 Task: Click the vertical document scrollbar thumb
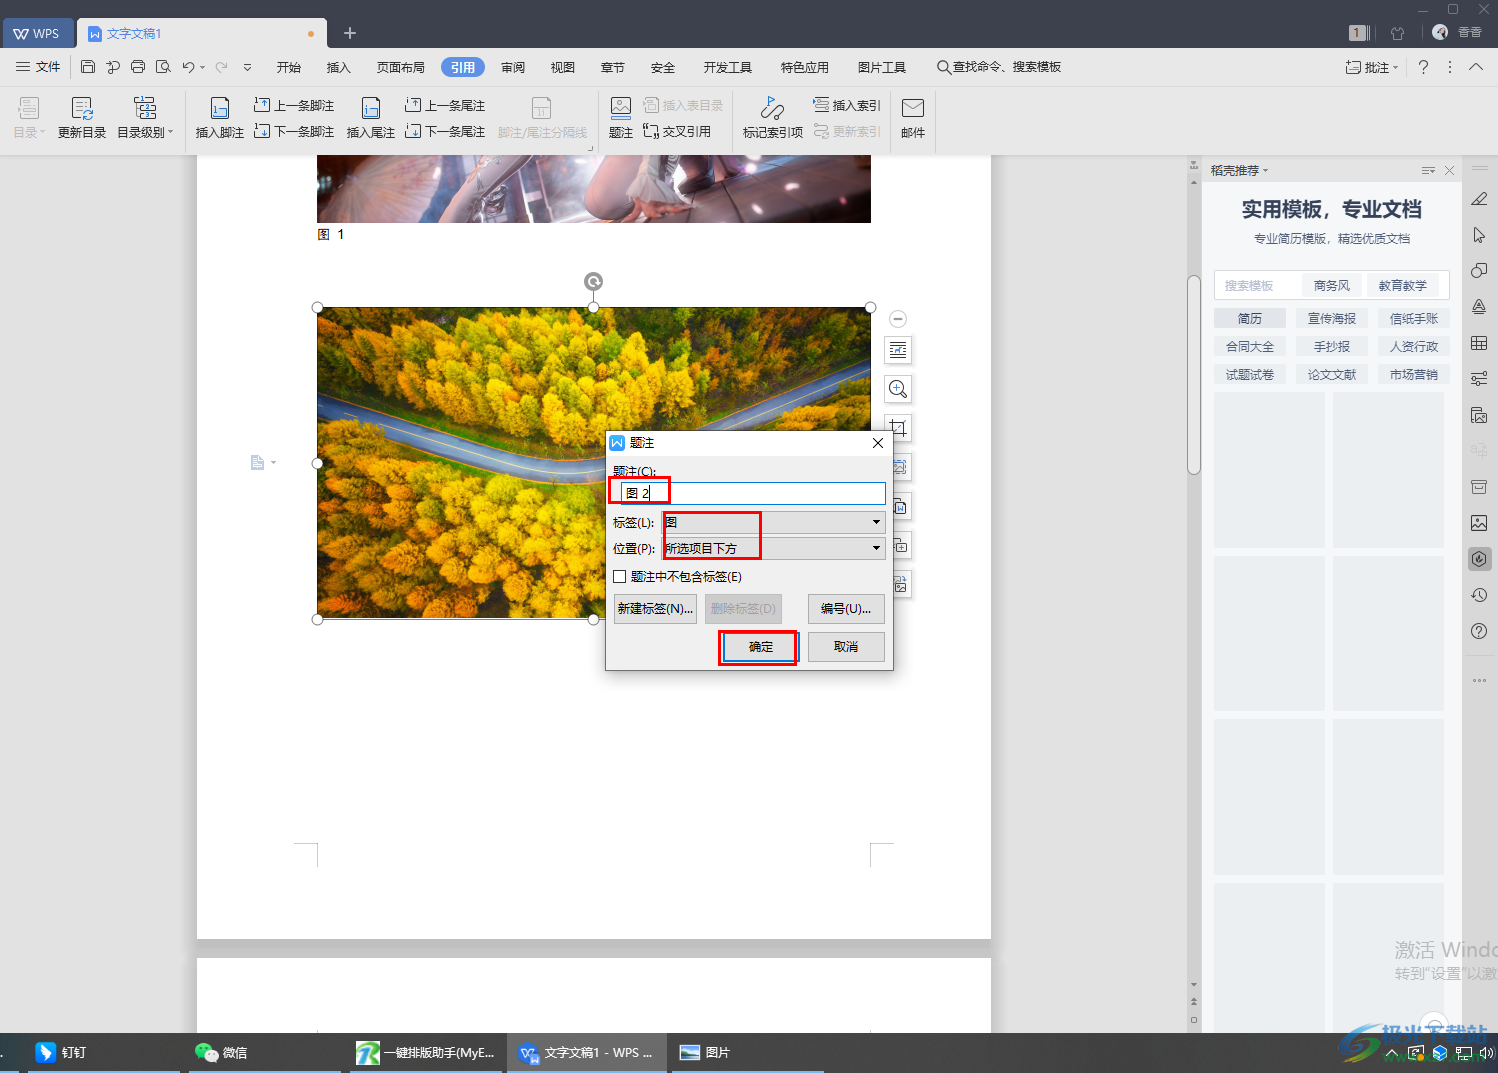pyautogui.click(x=1194, y=373)
